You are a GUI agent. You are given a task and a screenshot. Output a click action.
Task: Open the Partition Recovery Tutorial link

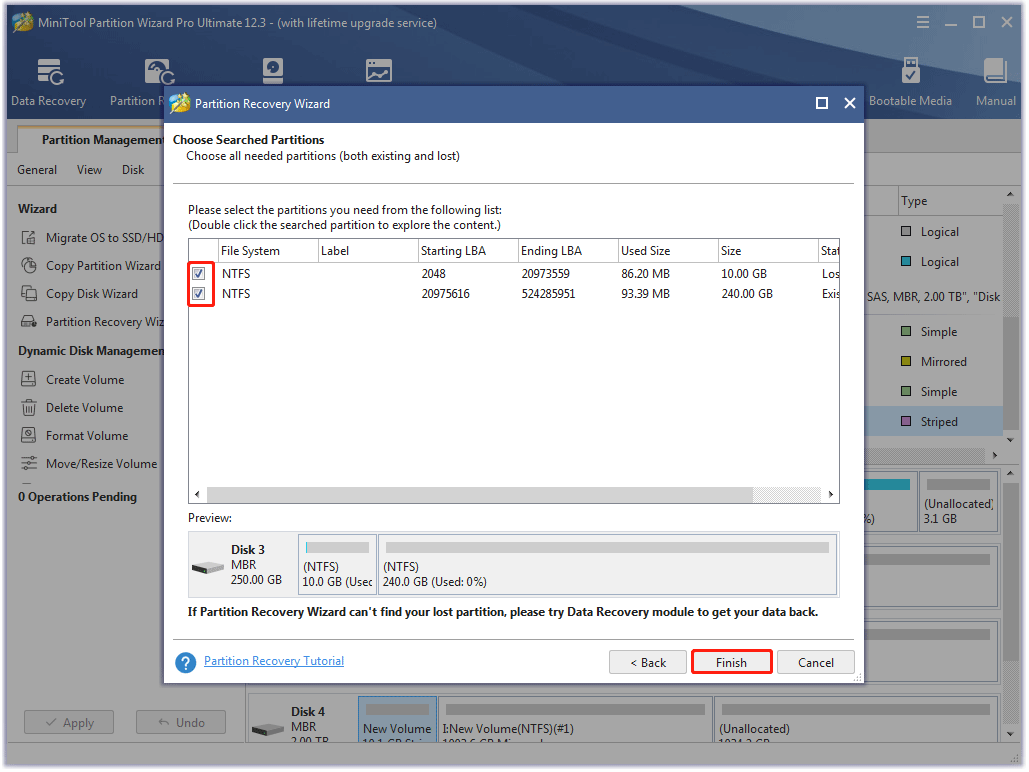274,661
